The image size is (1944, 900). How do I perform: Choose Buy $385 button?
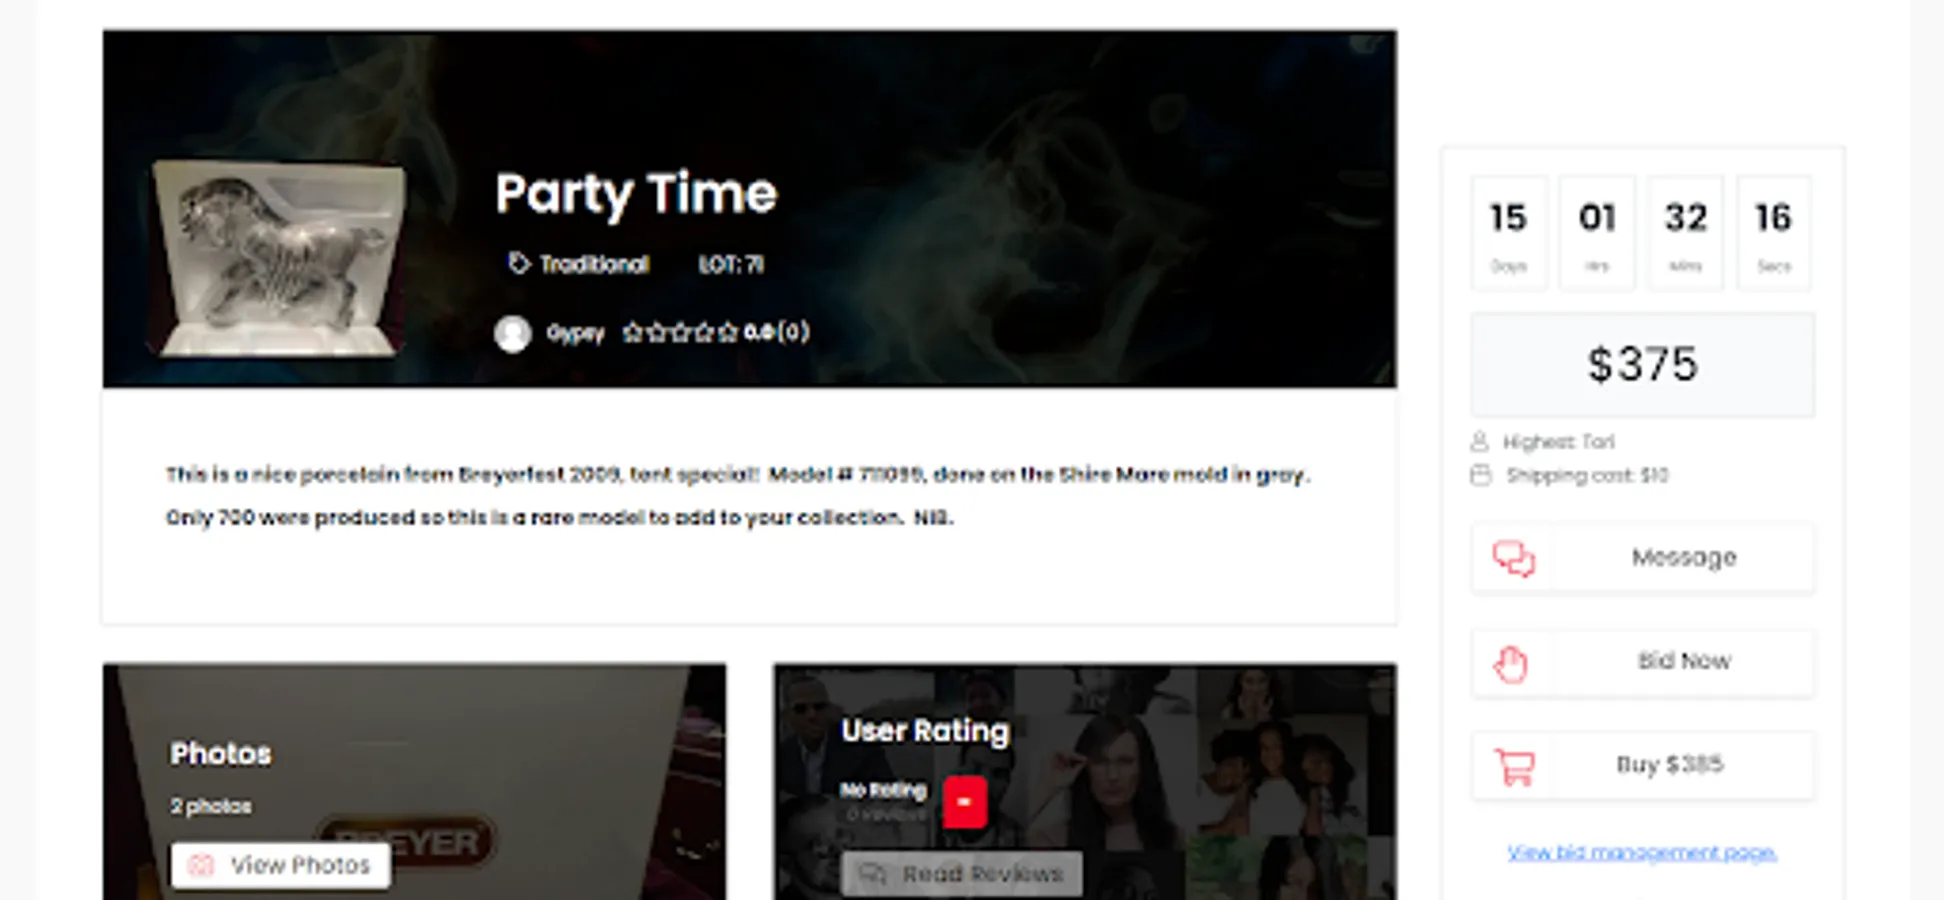1643,766
